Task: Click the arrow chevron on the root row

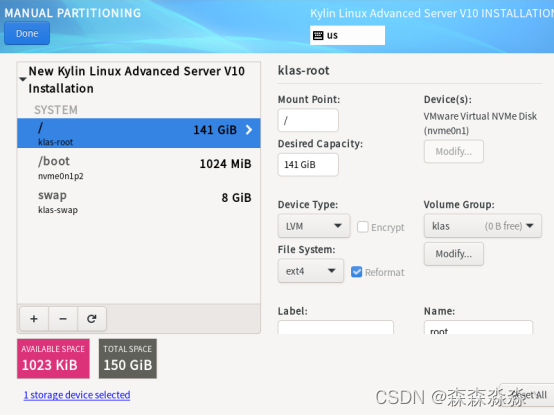Action: click(x=249, y=130)
